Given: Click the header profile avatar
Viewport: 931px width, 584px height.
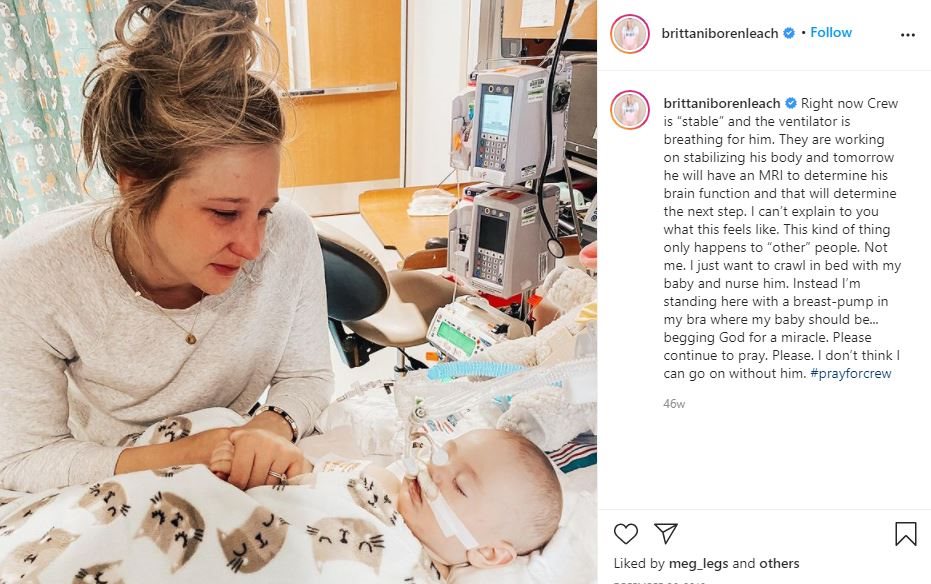Looking at the screenshot, I should 629,34.
